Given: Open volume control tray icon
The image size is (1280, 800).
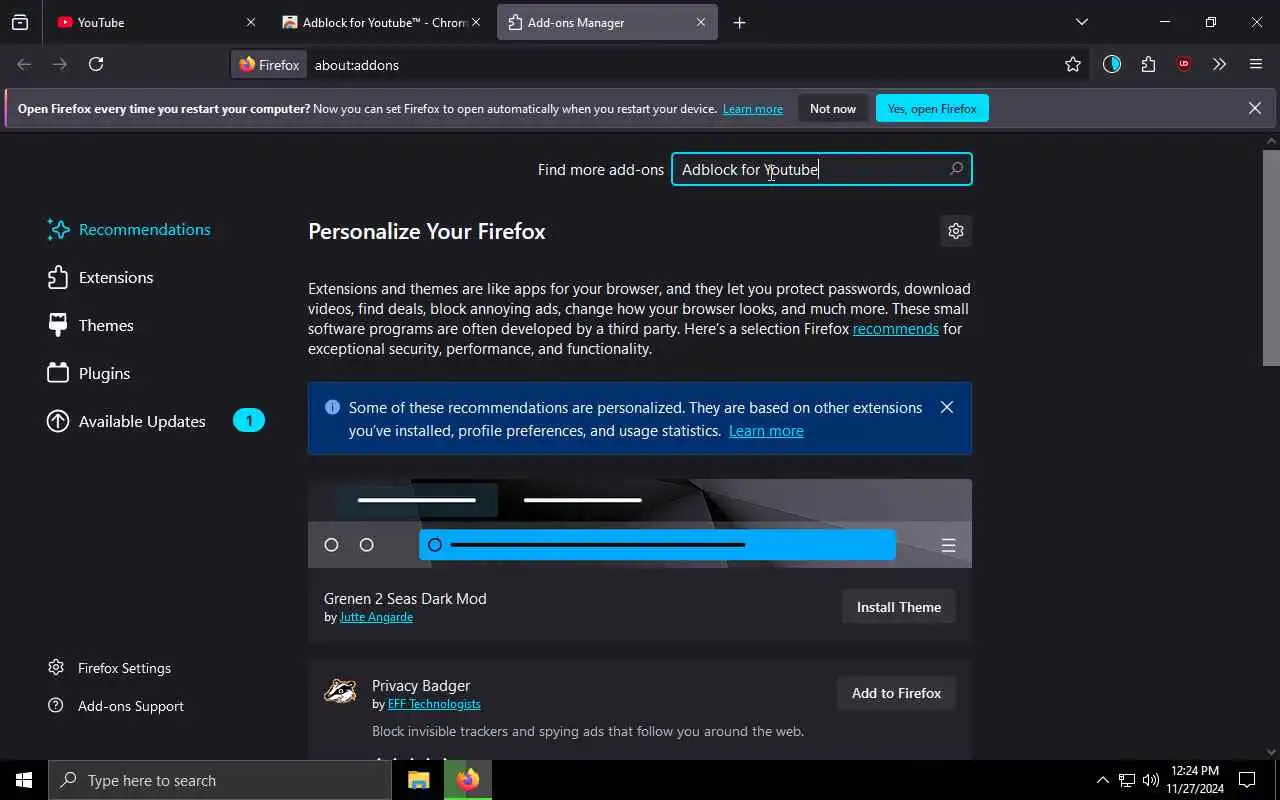Looking at the screenshot, I should tap(1150, 780).
